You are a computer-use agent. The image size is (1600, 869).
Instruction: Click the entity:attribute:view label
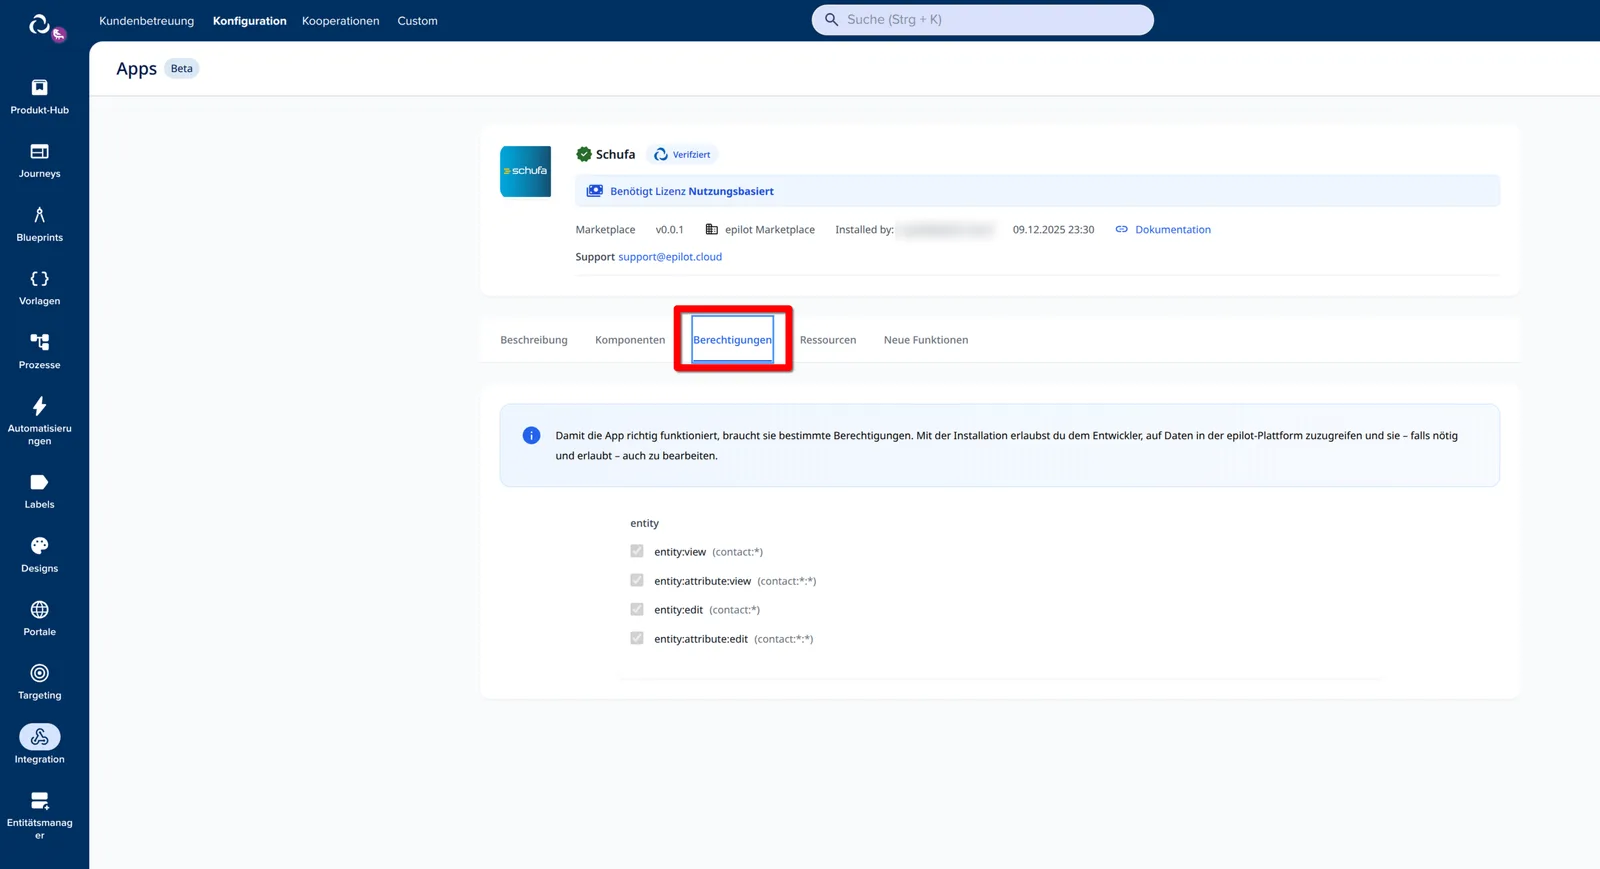(702, 581)
